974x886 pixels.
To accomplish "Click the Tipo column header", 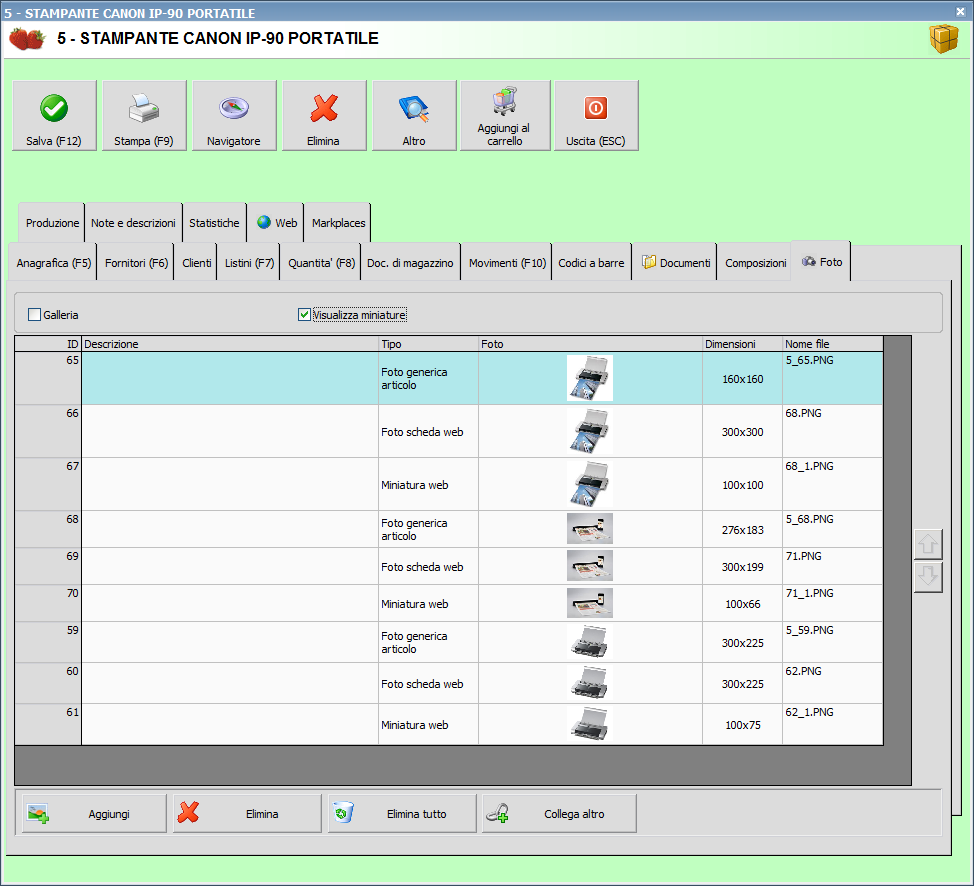I will click(429, 344).
